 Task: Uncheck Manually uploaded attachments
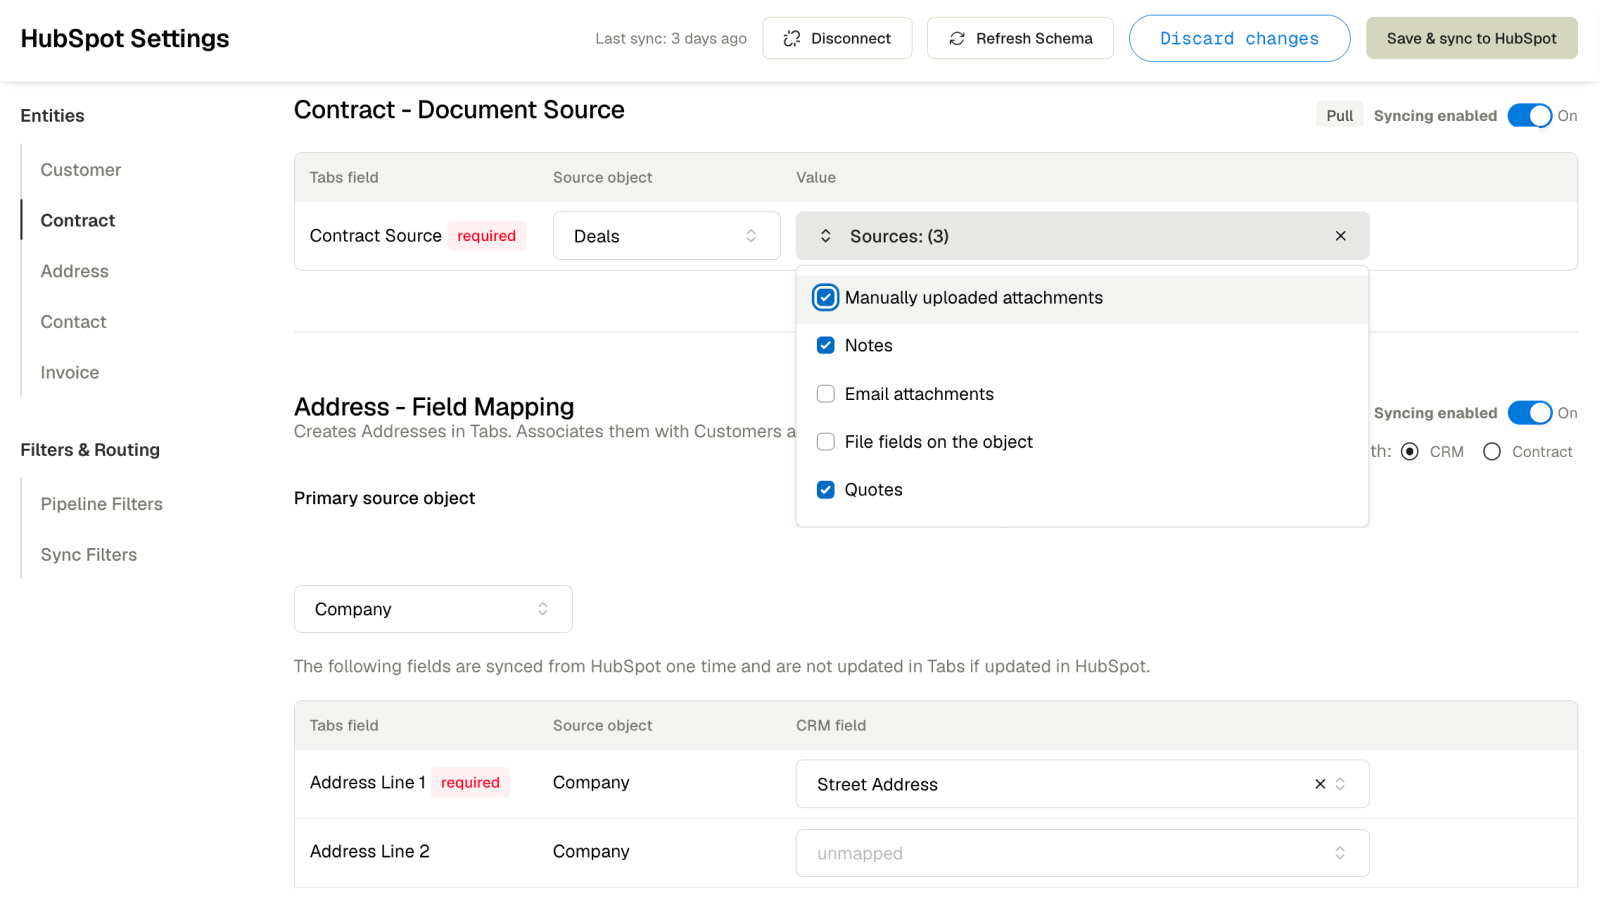point(826,298)
